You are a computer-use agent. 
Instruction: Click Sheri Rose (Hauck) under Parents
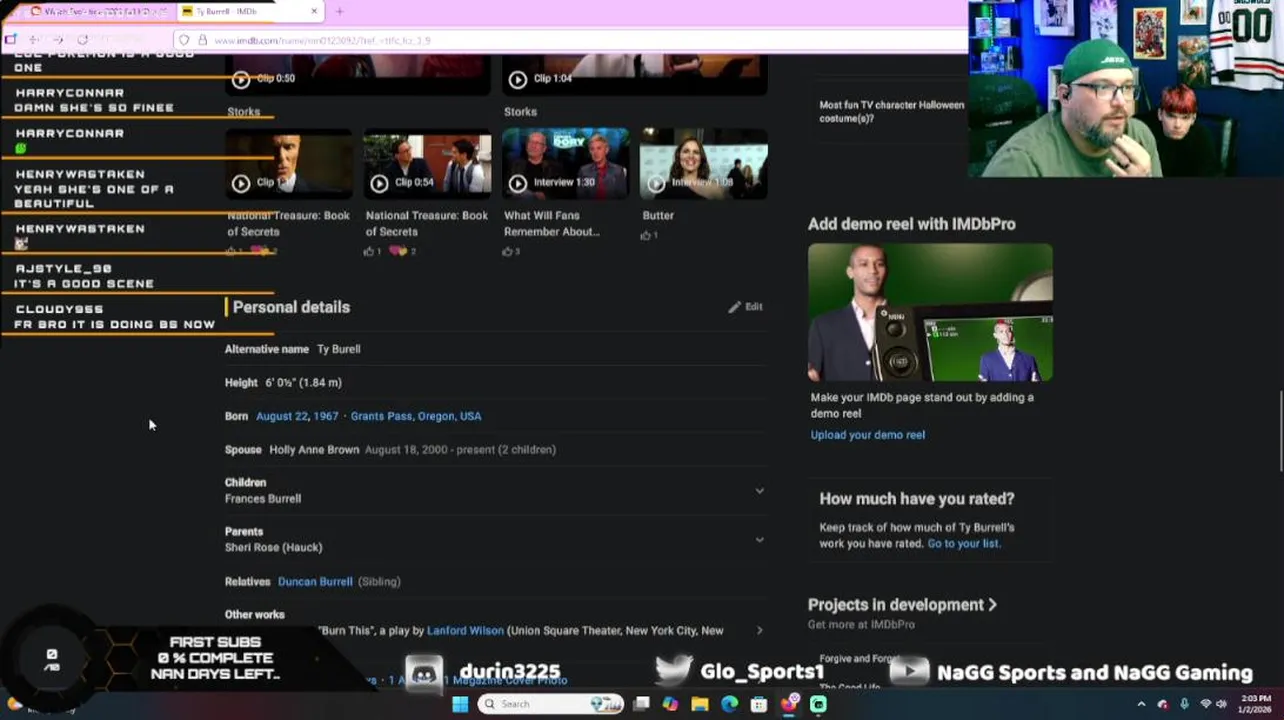click(274, 548)
